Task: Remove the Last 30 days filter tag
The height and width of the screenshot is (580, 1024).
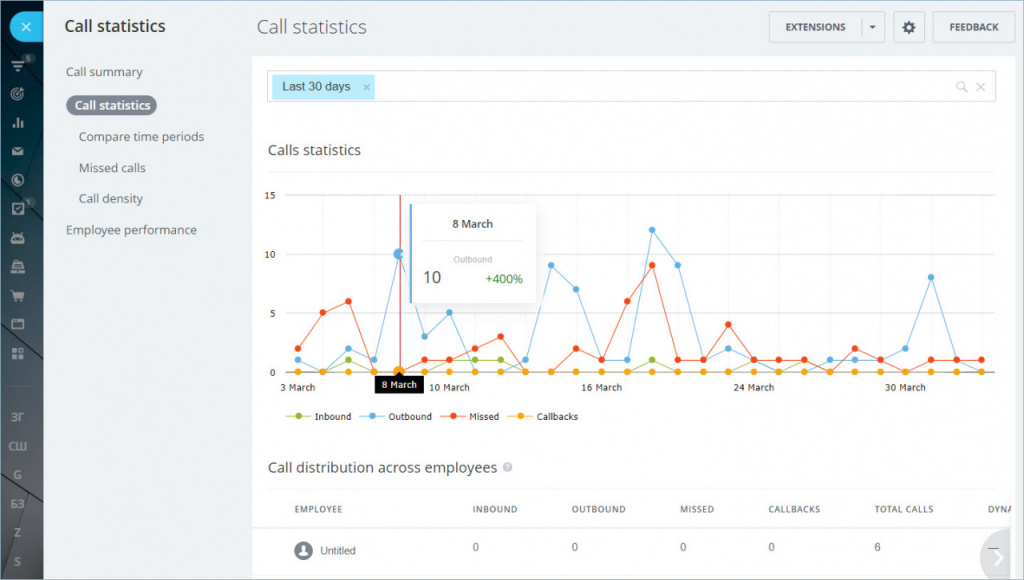Action: point(367,87)
